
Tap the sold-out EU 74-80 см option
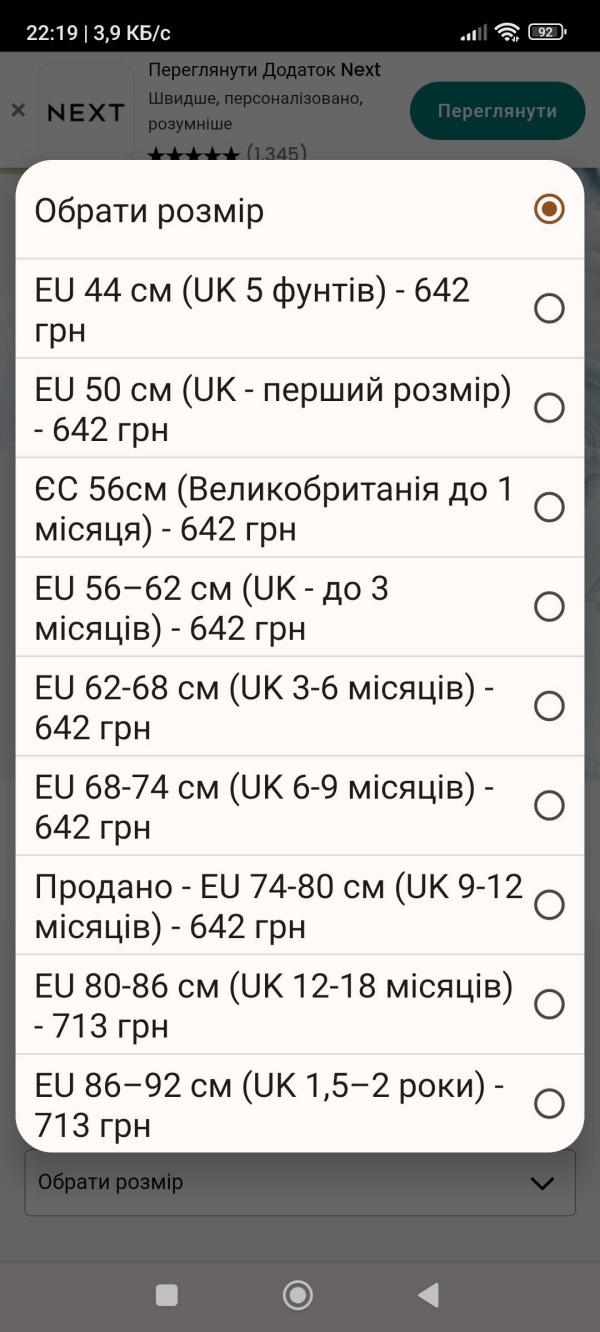300,905
